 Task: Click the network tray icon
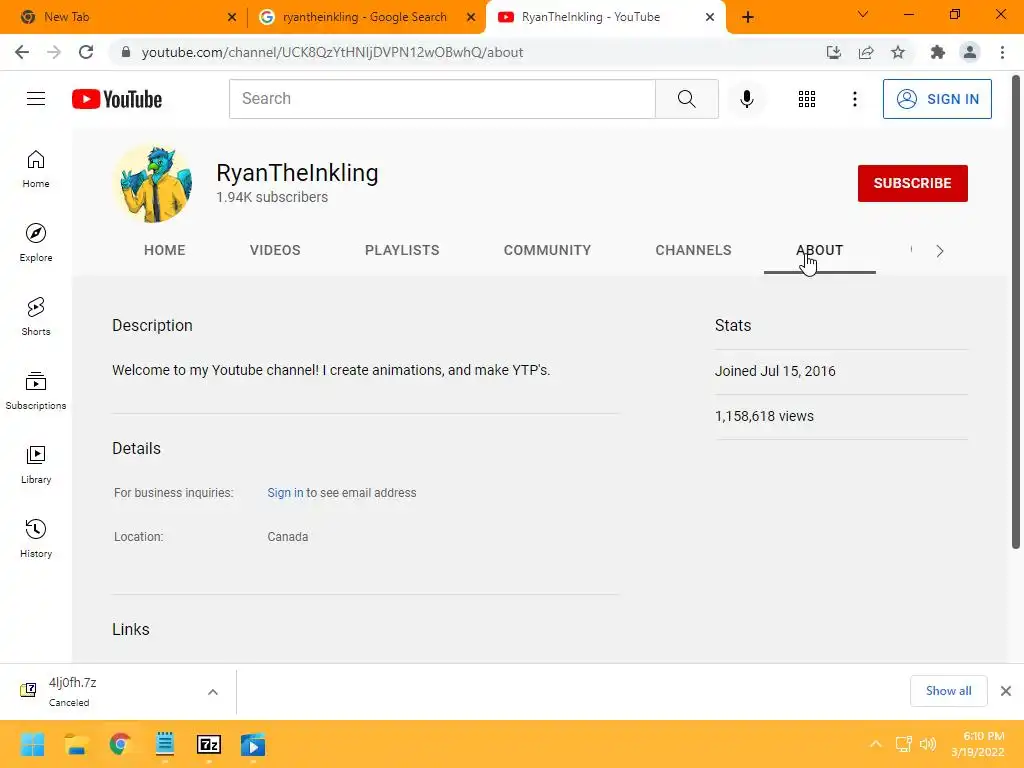pos(903,744)
